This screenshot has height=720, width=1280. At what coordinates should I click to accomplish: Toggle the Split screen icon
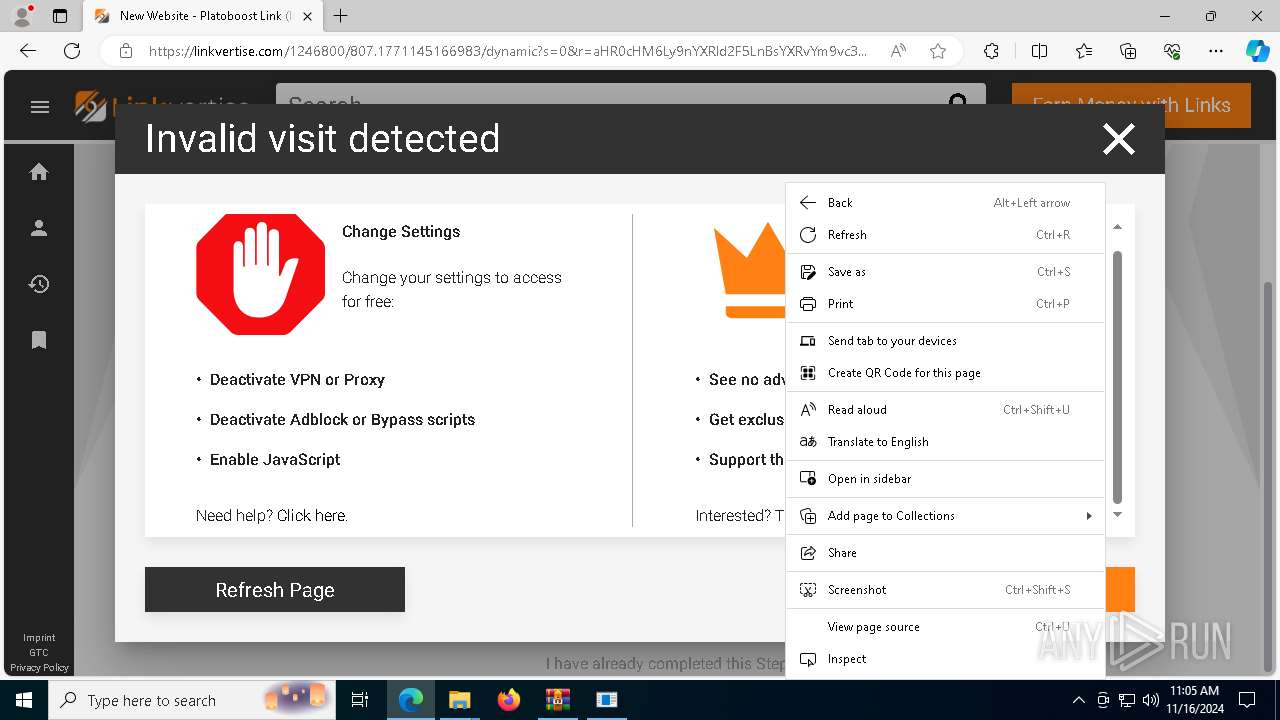pyautogui.click(x=1039, y=51)
